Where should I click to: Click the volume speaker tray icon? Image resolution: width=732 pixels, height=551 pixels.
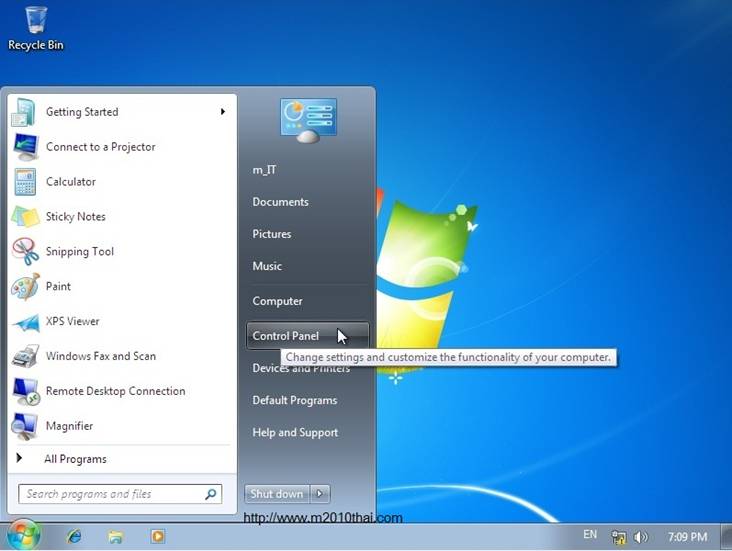click(x=640, y=537)
